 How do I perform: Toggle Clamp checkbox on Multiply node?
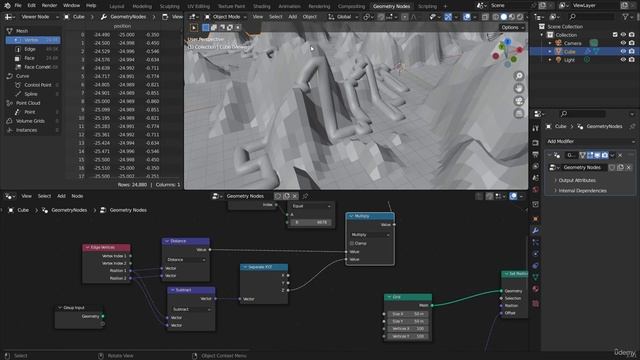coord(351,243)
